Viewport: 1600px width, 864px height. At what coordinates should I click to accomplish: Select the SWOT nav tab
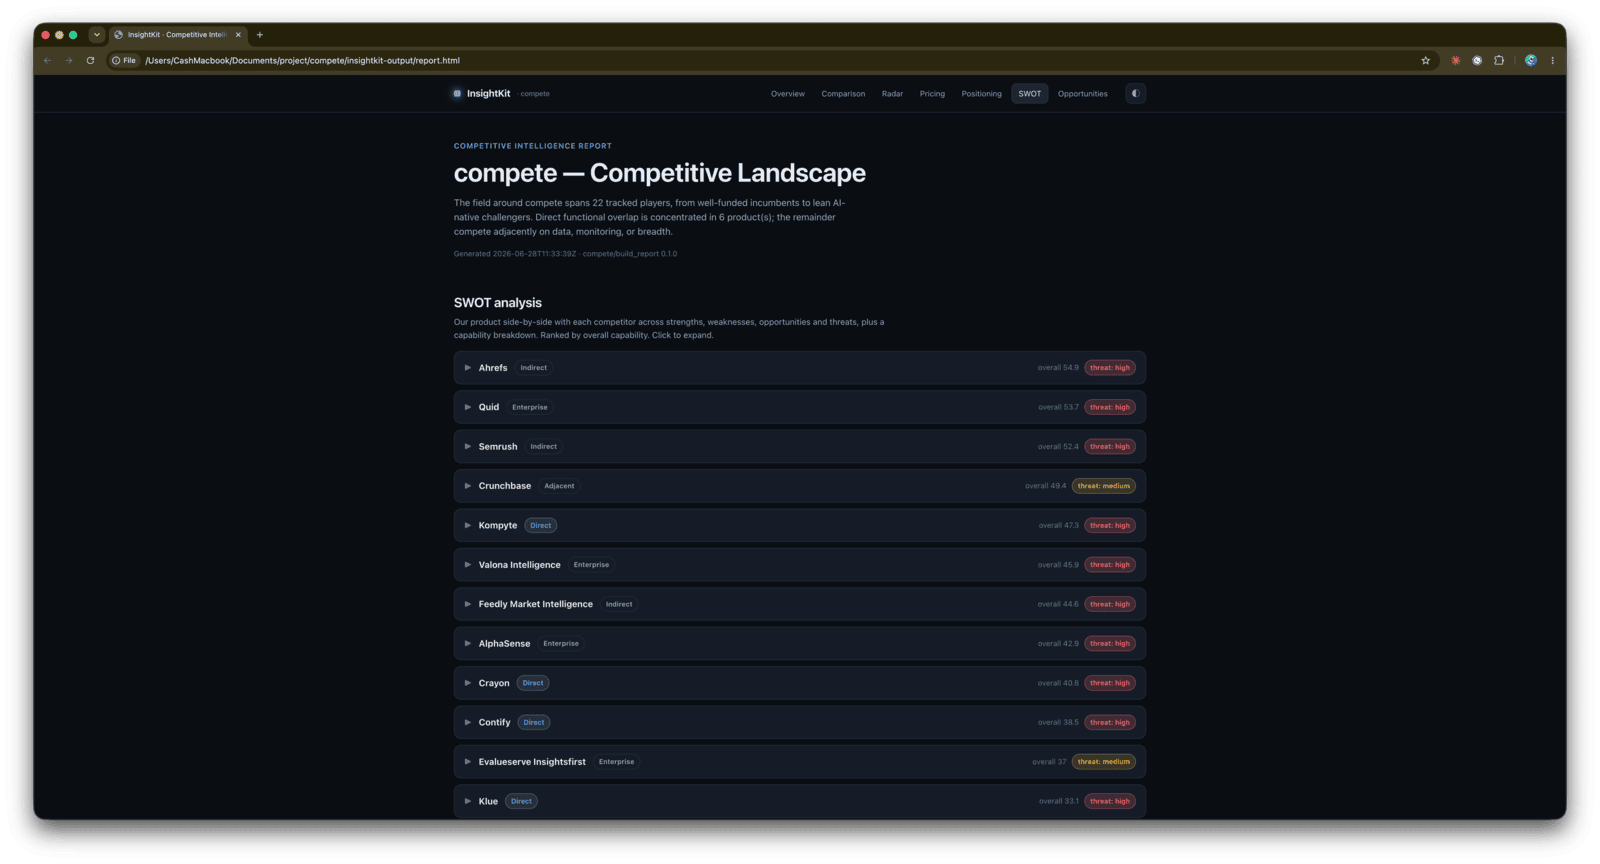tap(1029, 94)
